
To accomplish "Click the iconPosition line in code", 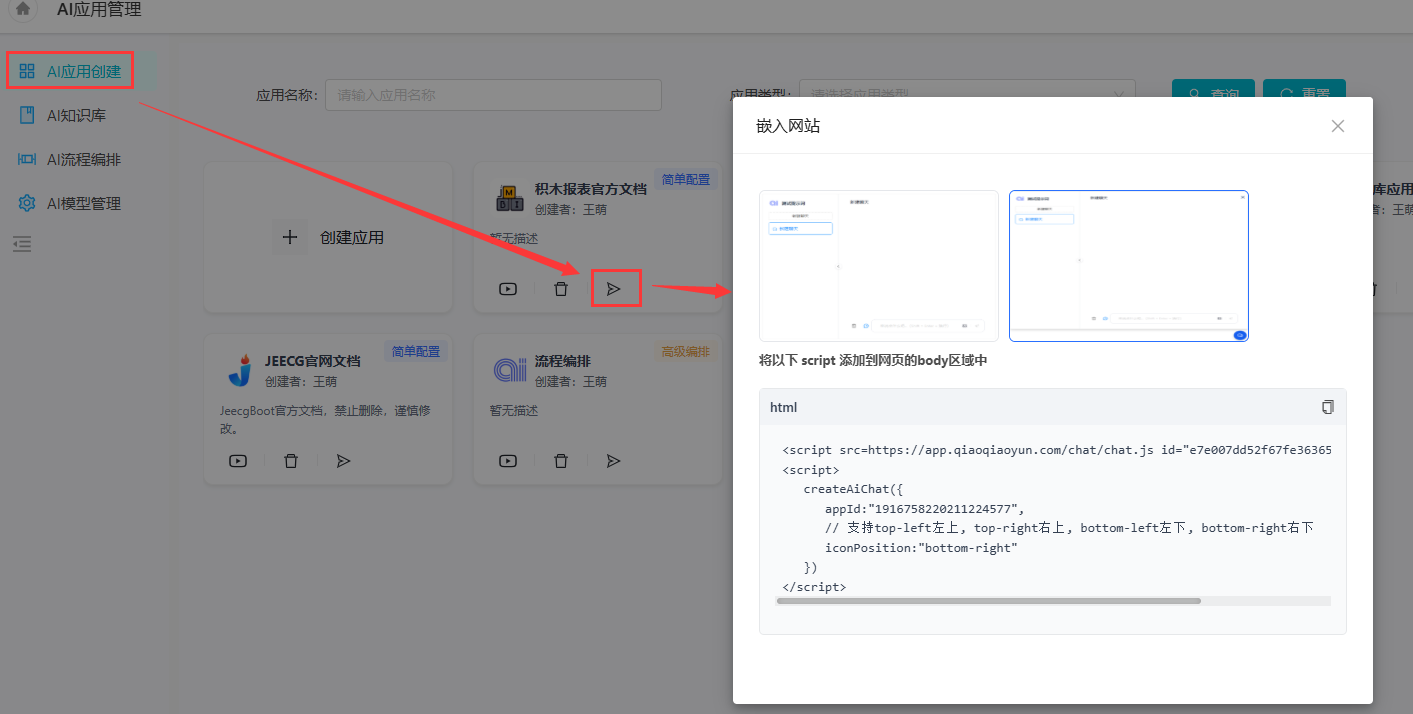I will 921,548.
